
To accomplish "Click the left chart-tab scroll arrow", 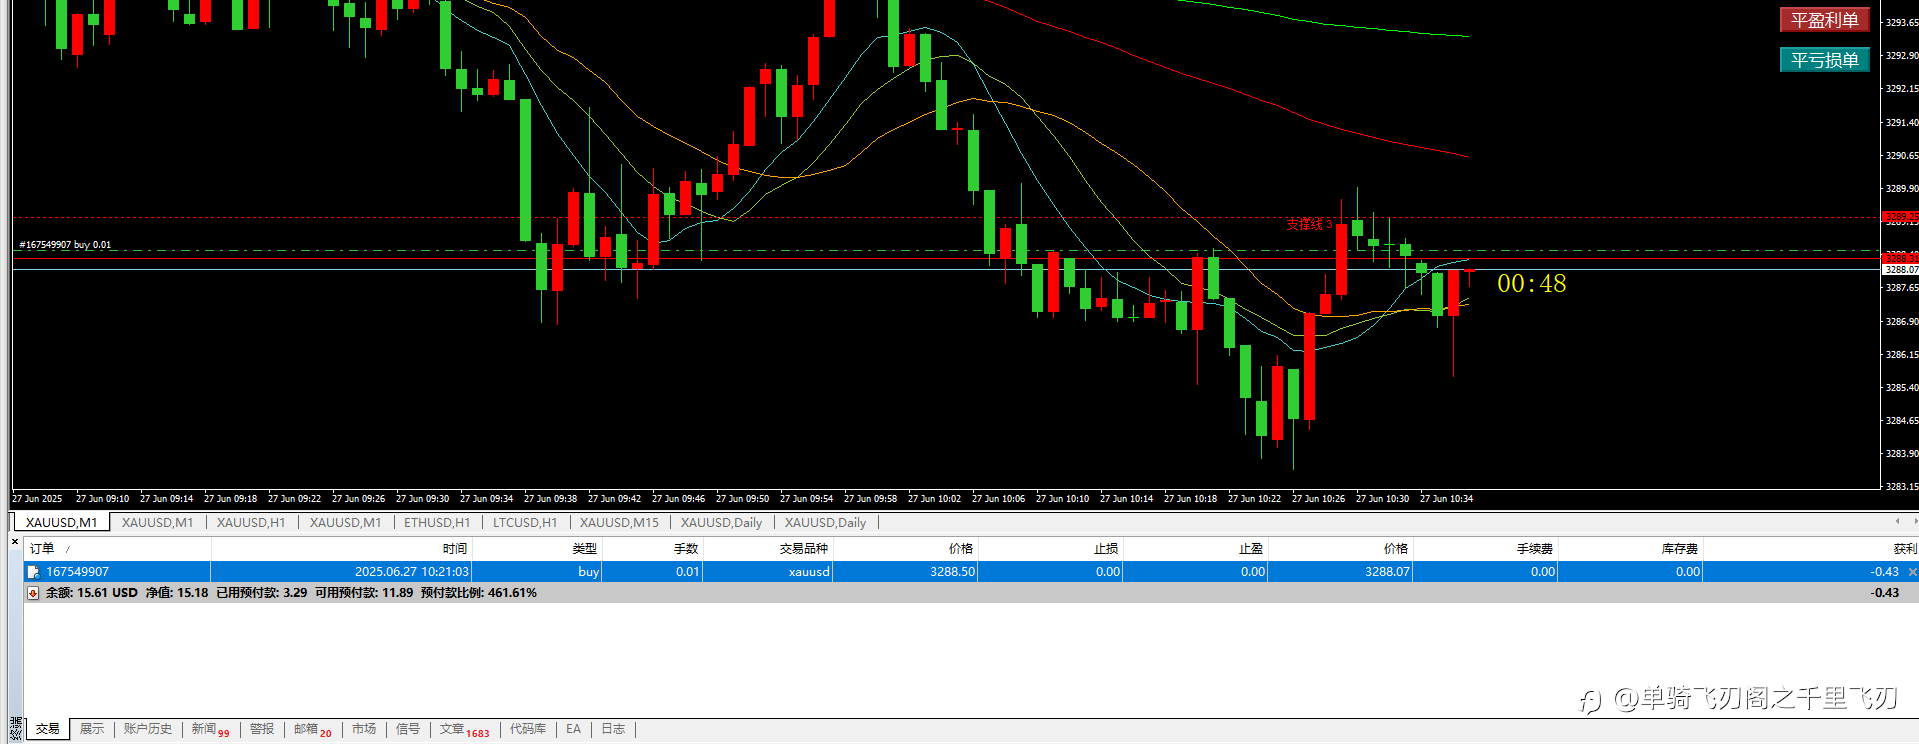I will 1897,521.
